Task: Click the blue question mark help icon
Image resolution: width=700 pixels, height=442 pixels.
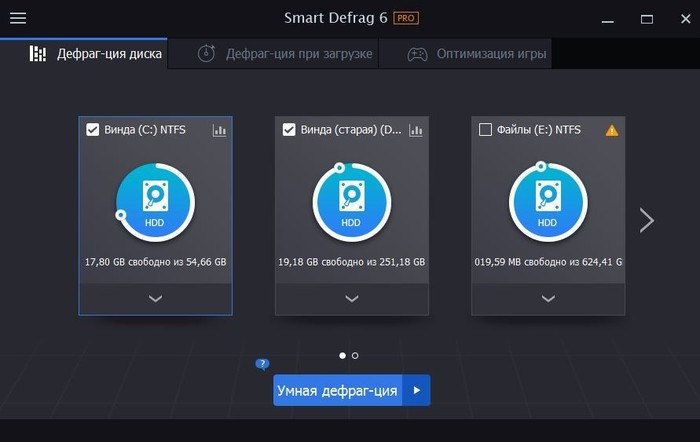Action: coord(262,364)
